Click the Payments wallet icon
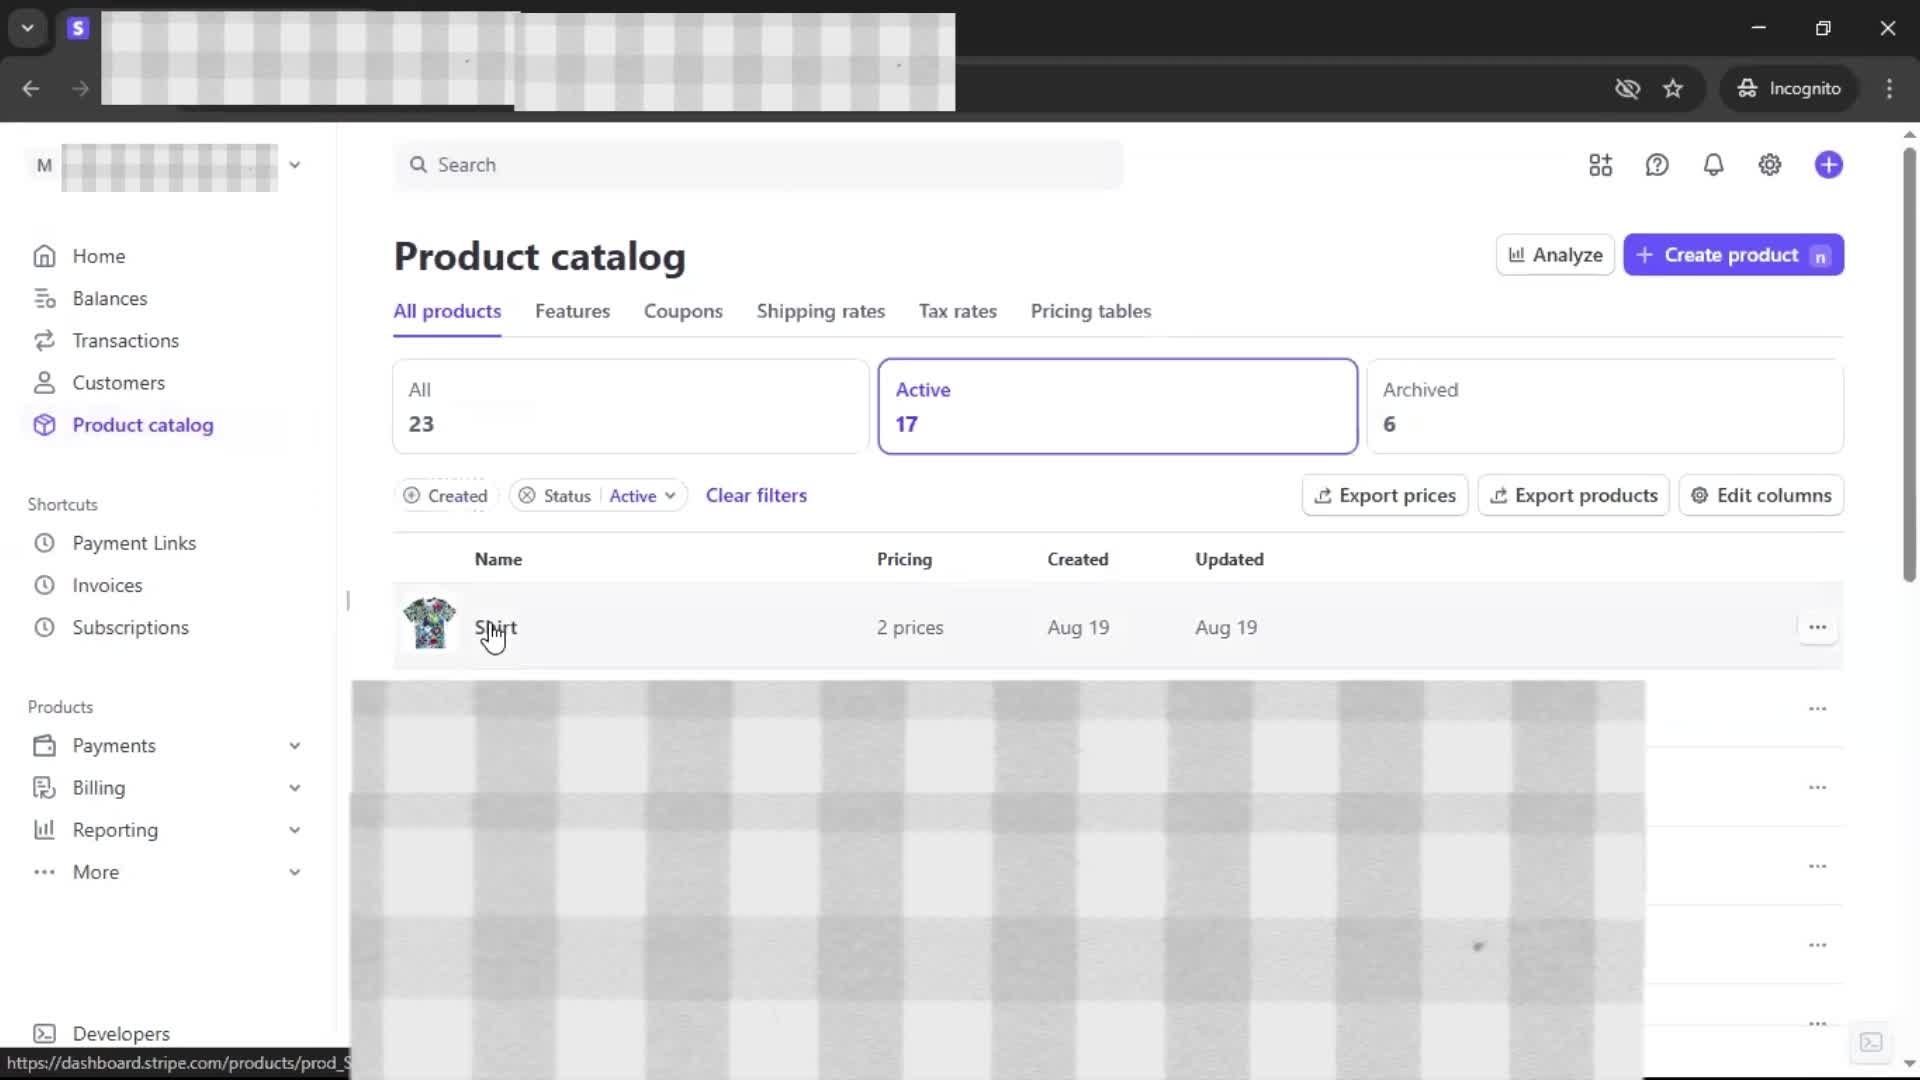 tap(44, 746)
